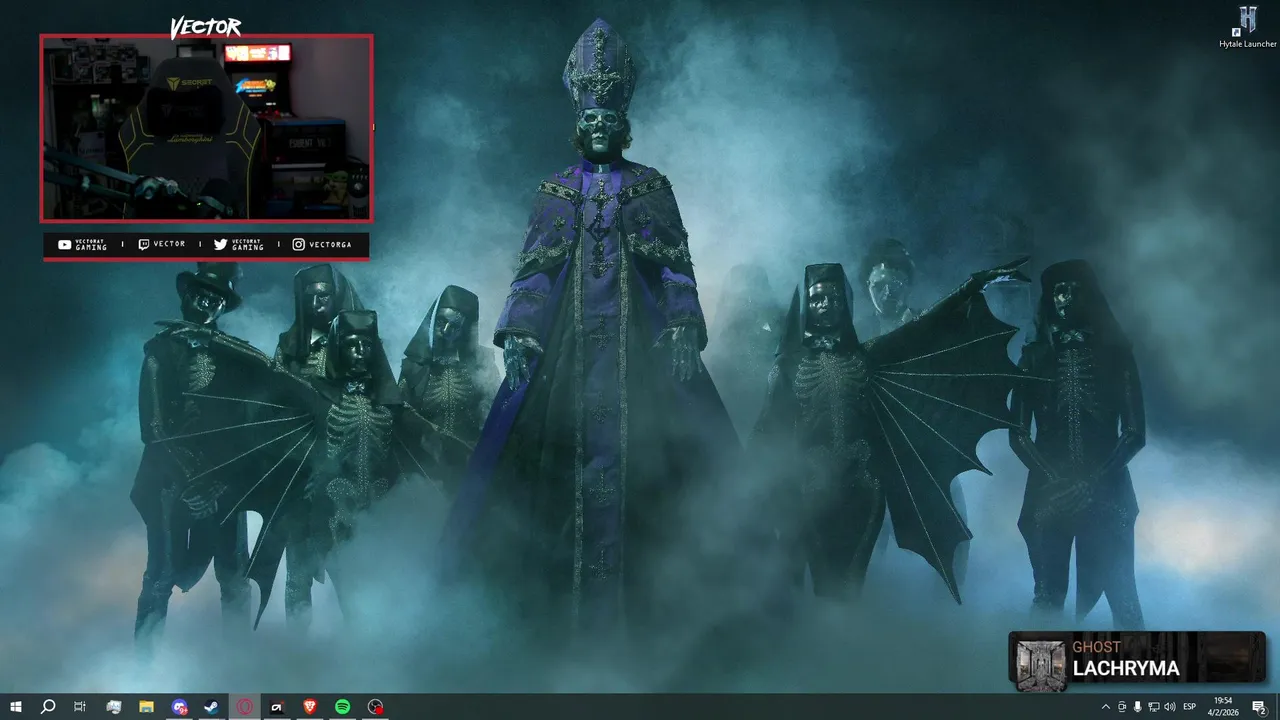1280x720 pixels.
Task: Click the Twitch Vector label
Action: [161, 244]
